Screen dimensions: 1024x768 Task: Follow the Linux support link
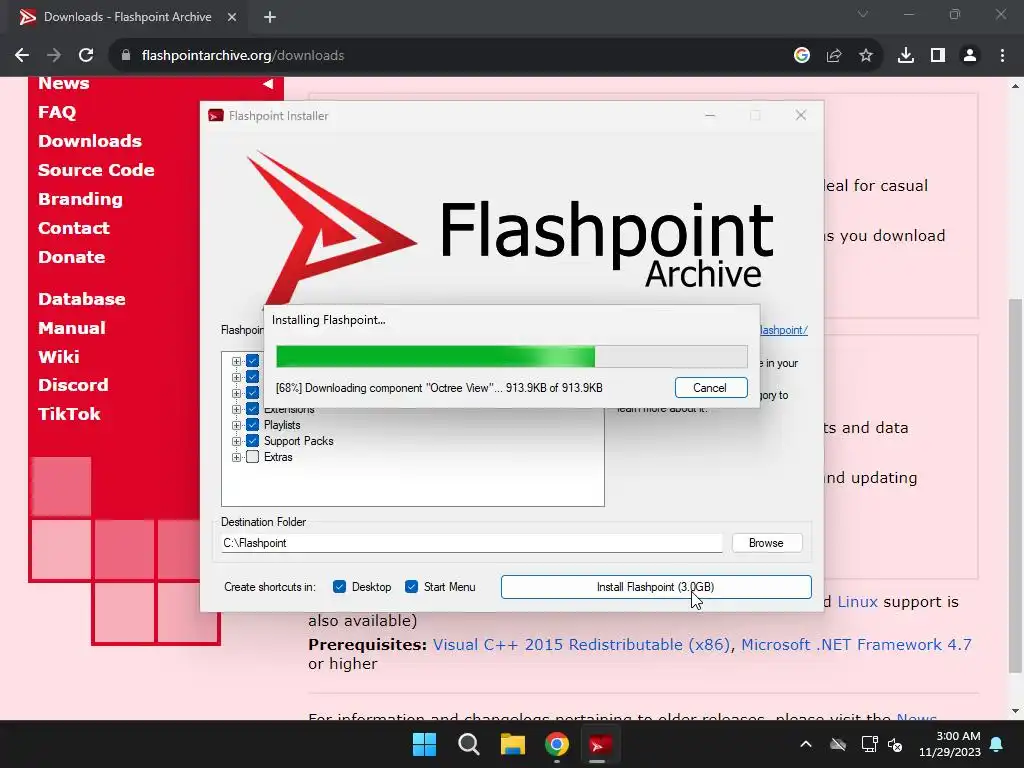point(857,601)
